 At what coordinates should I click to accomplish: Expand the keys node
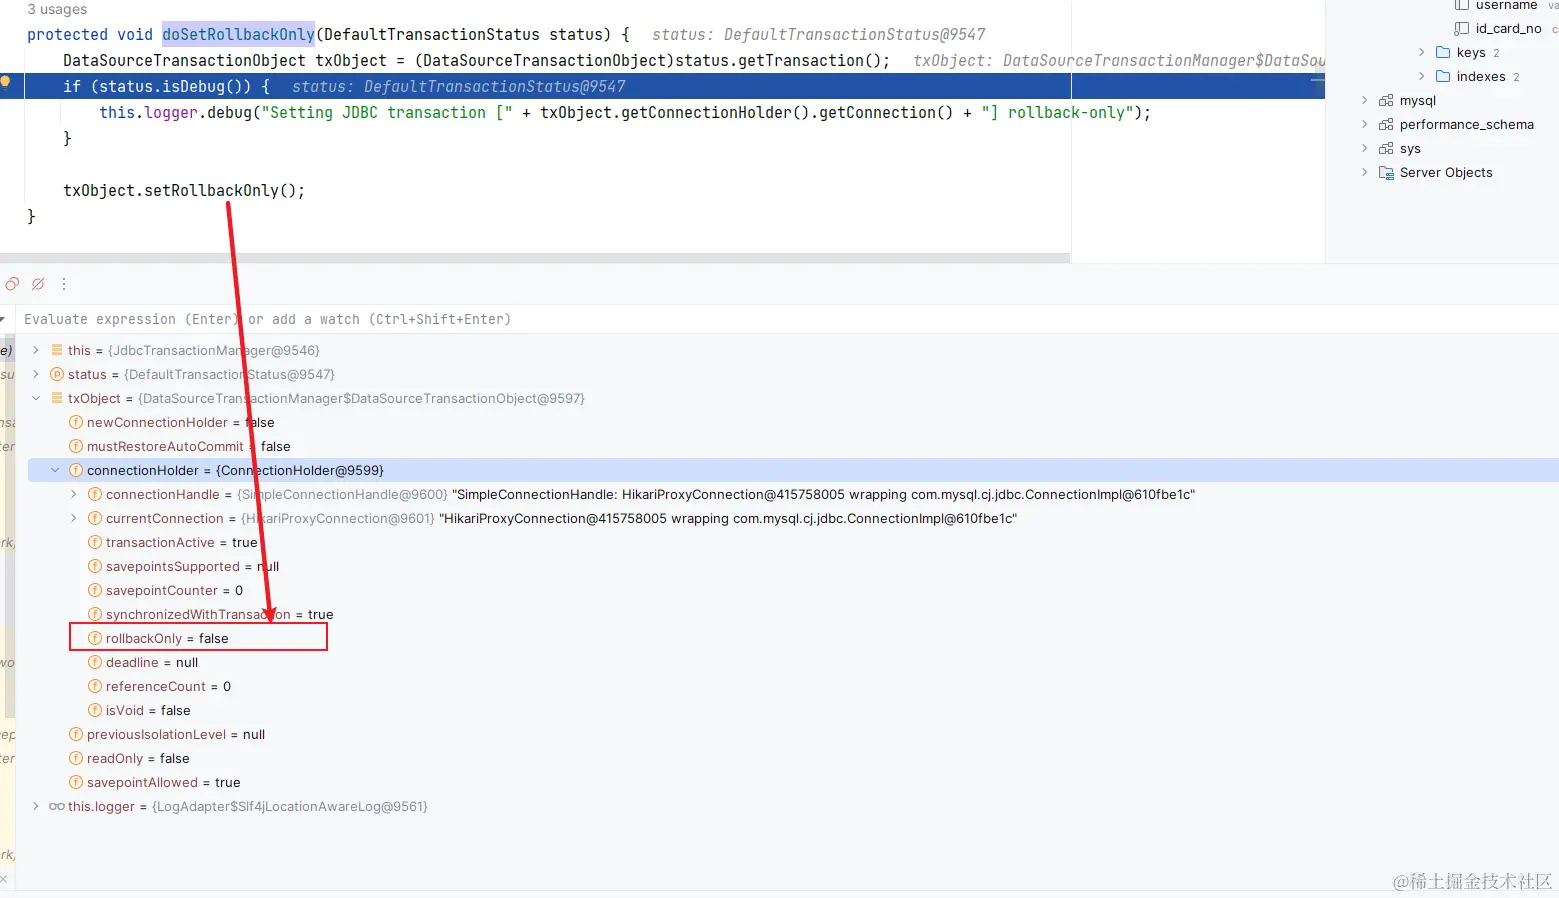pyautogui.click(x=1419, y=52)
